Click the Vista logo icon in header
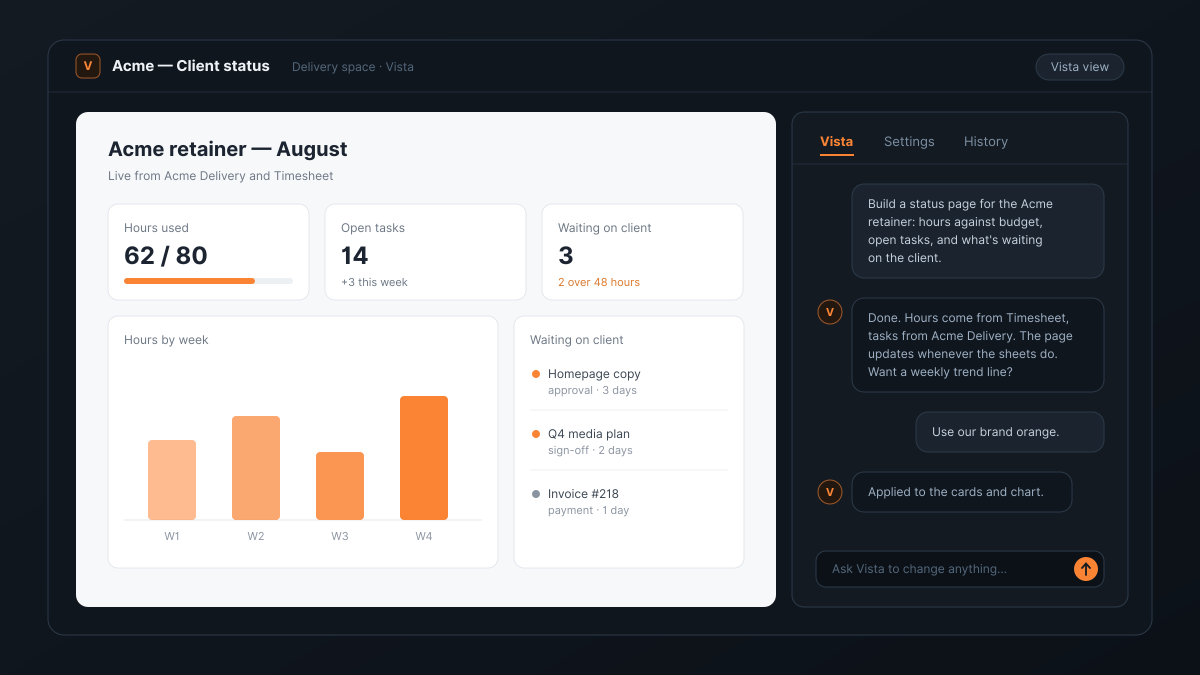Screen dimensions: 1200x675 tap(88, 66)
